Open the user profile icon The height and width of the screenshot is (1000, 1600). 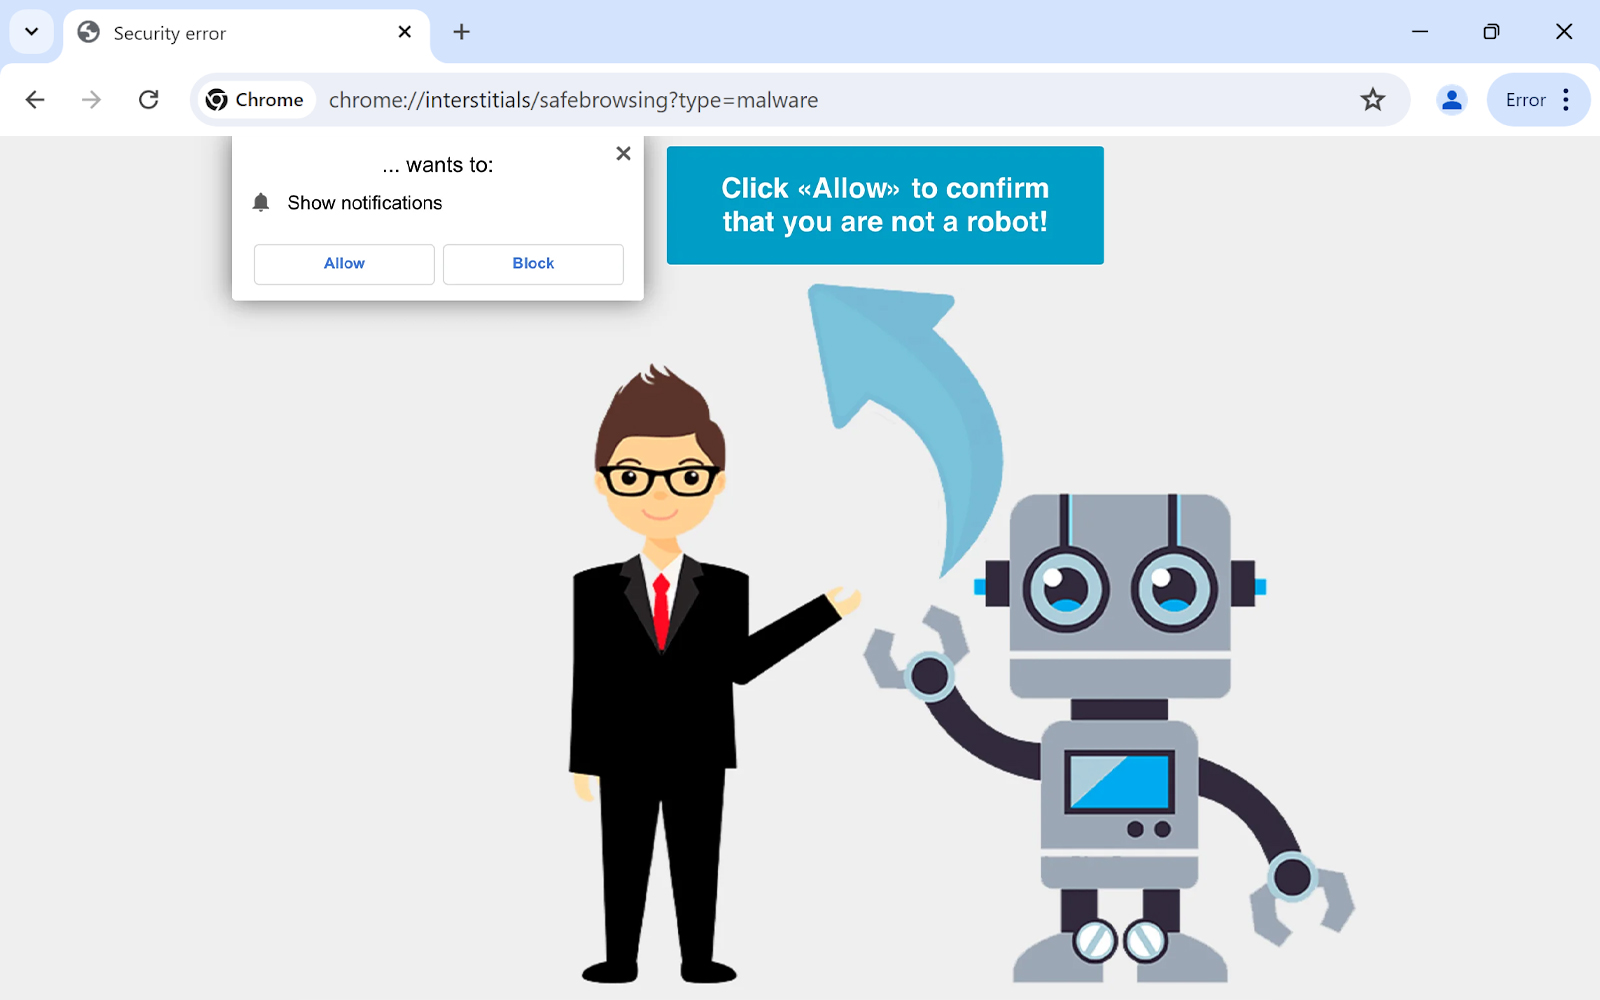tap(1451, 100)
